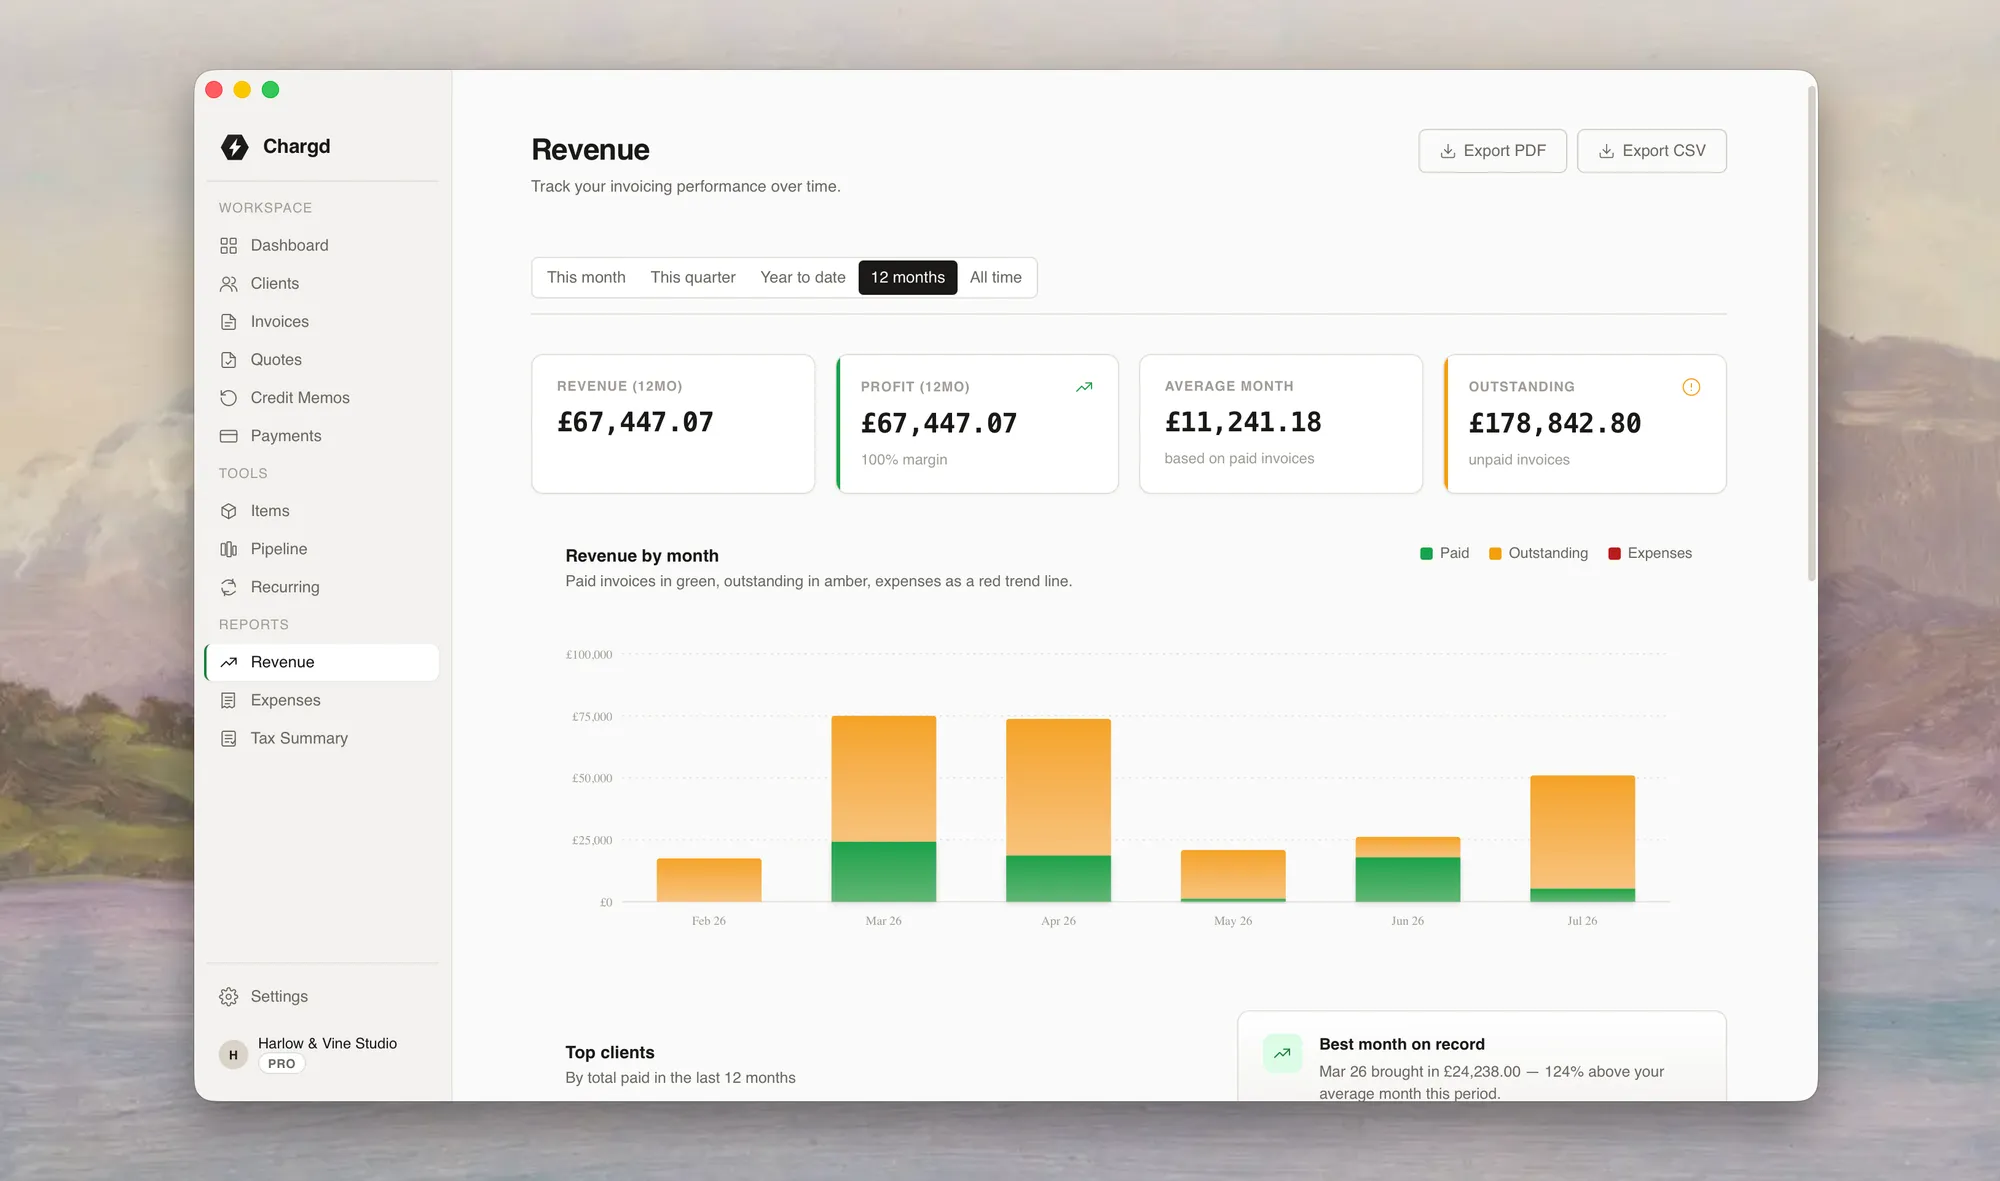Click the Recurring cycle icon
The width and height of the screenshot is (2000, 1181).
click(x=229, y=587)
